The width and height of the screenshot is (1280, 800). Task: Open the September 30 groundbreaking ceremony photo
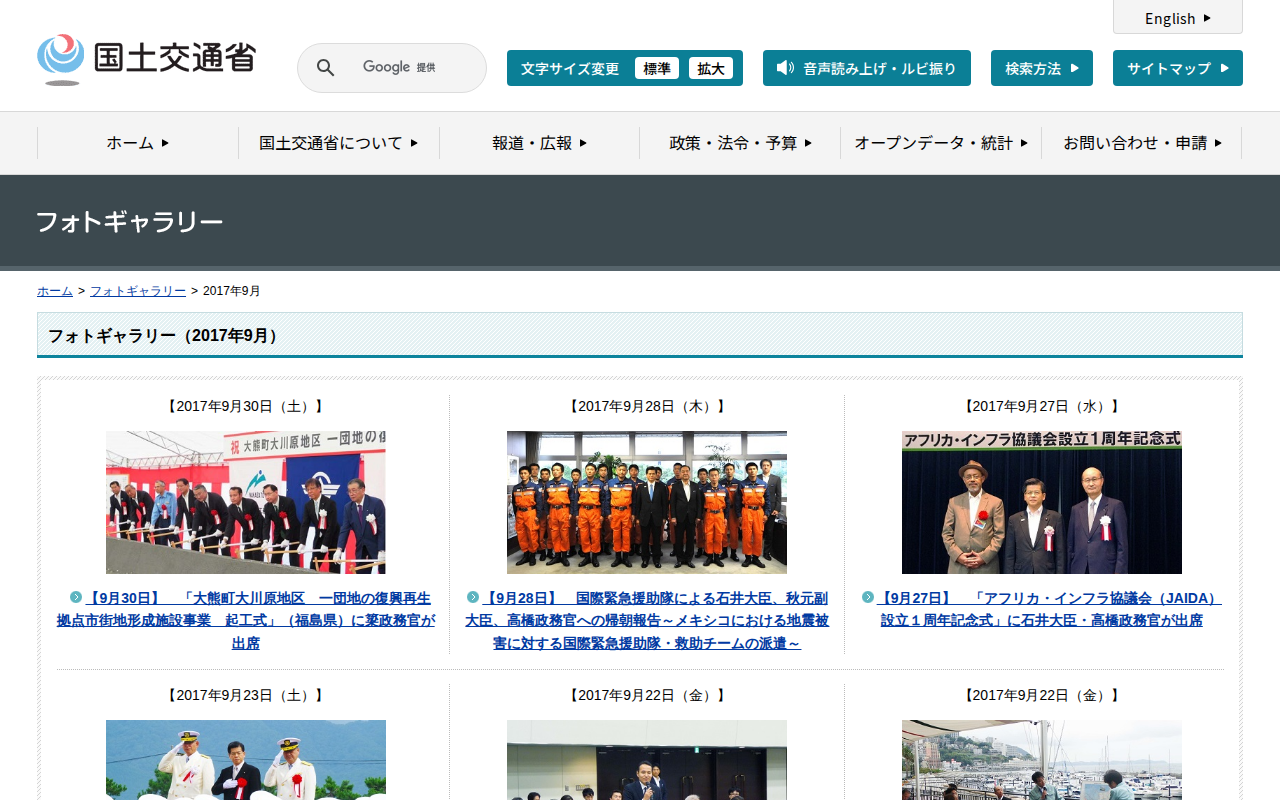point(246,502)
